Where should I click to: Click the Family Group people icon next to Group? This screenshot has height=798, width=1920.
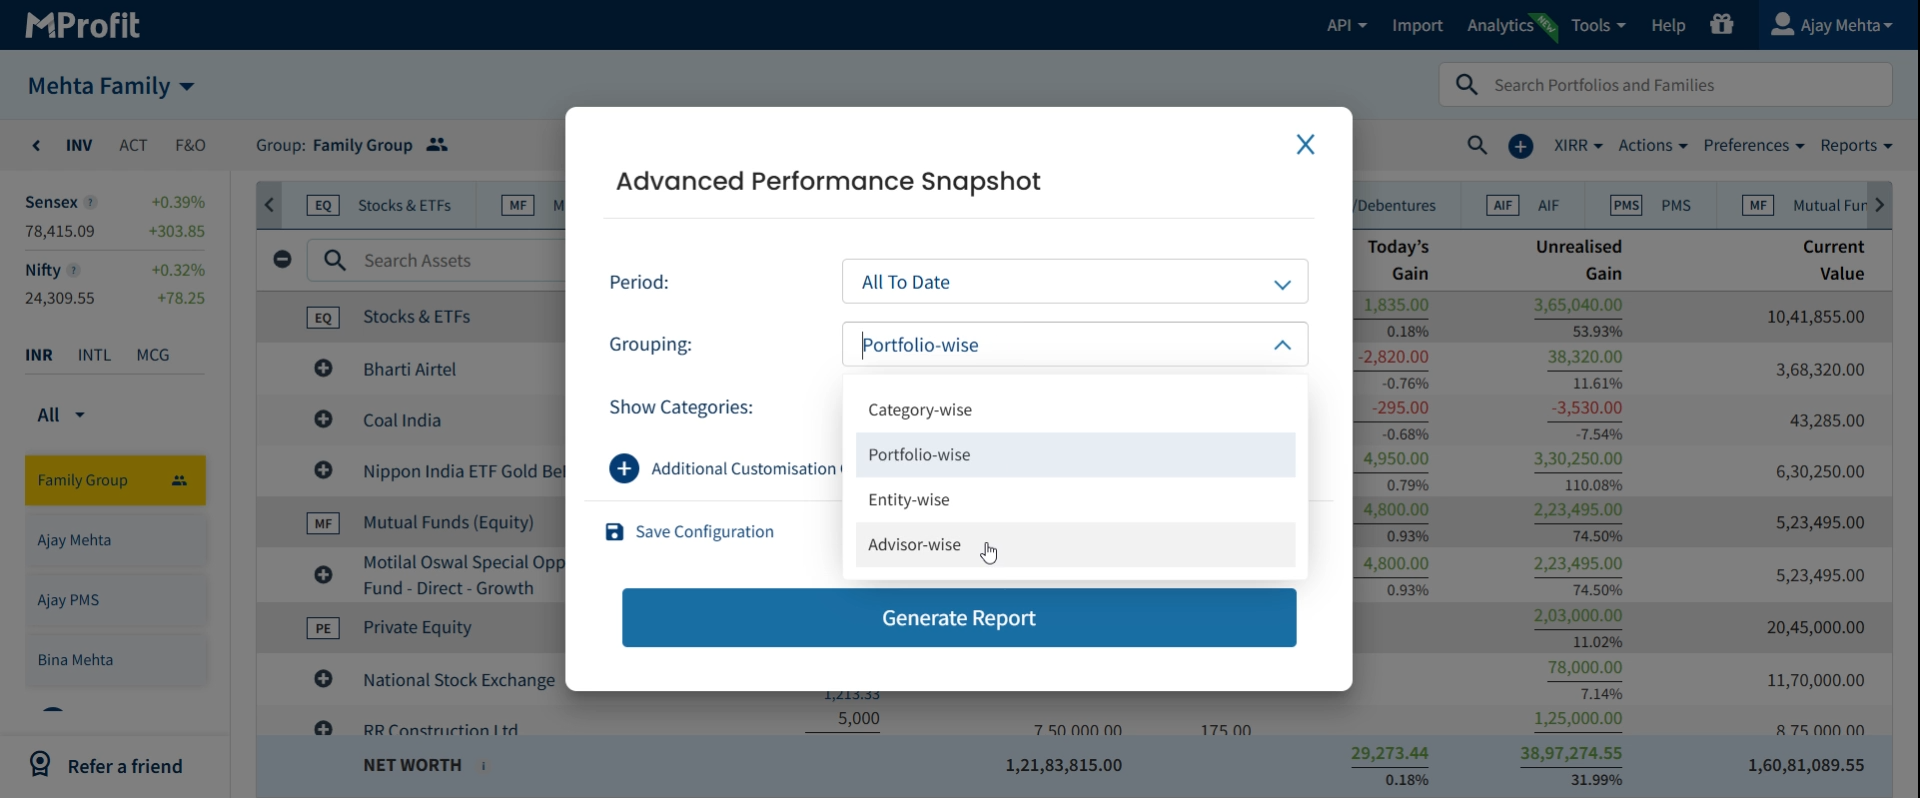[x=437, y=145]
